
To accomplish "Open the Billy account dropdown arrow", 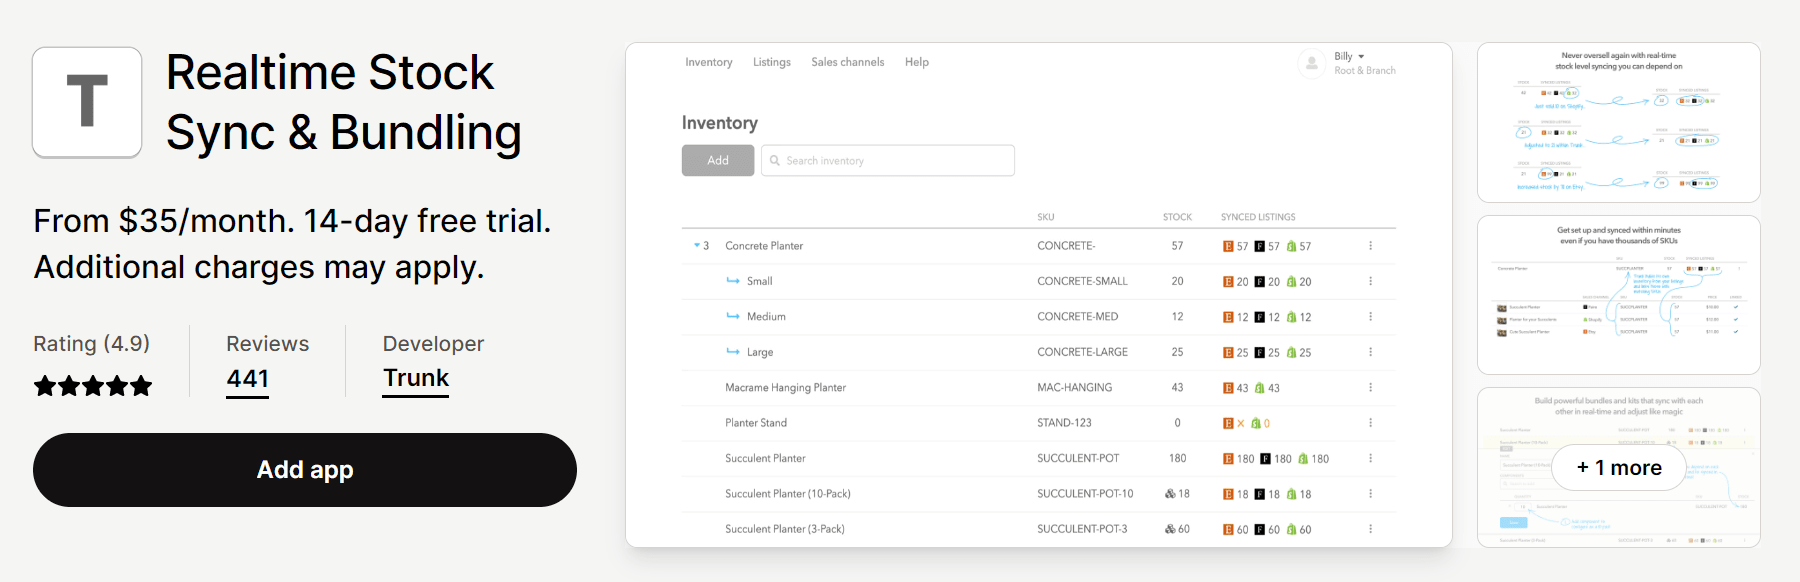I will tap(1361, 57).
